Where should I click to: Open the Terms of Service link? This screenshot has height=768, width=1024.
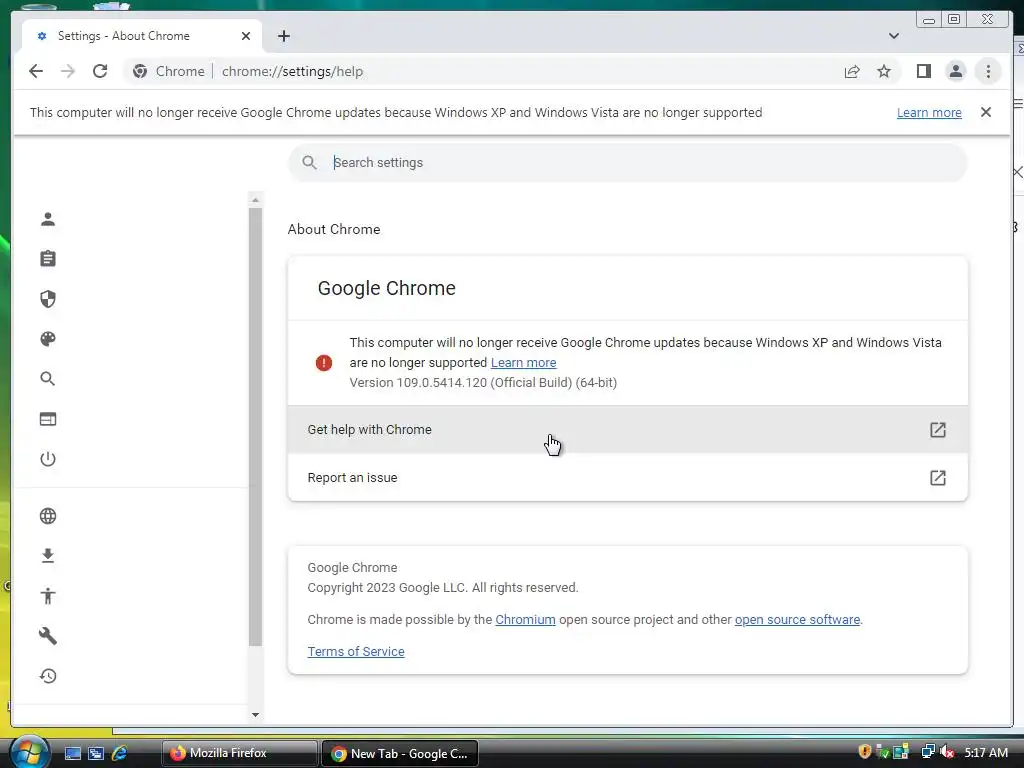tap(356, 651)
